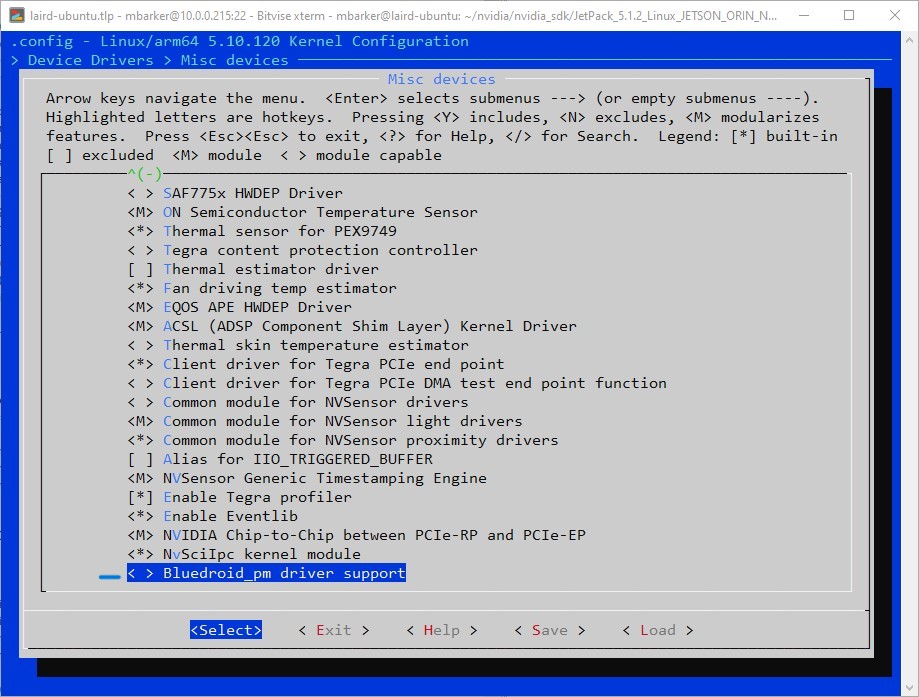The width and height of the screenshot is (919, 697).
Task: Select NVIDIA Chip-to-Chip between PCIe-RP and PCIe-EP
Action: (x=374, y=535)
